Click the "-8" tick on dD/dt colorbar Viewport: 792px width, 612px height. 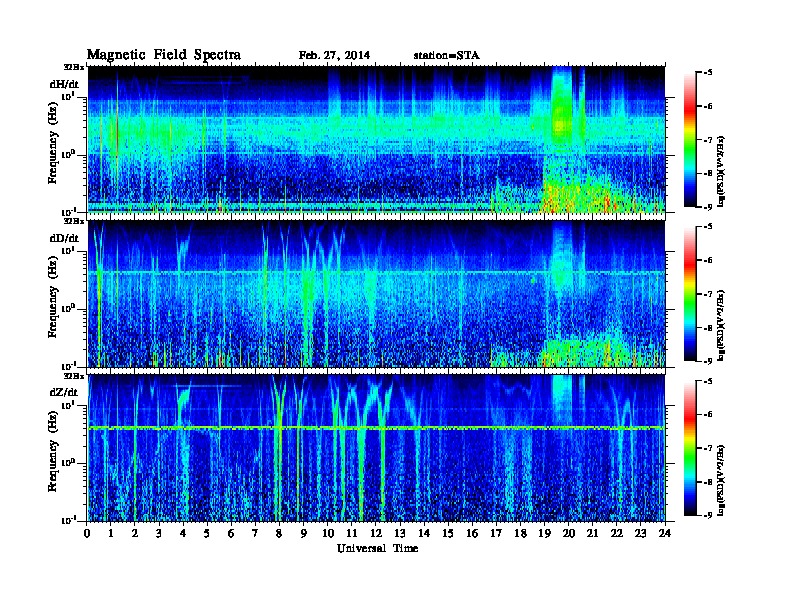(708, 327)
